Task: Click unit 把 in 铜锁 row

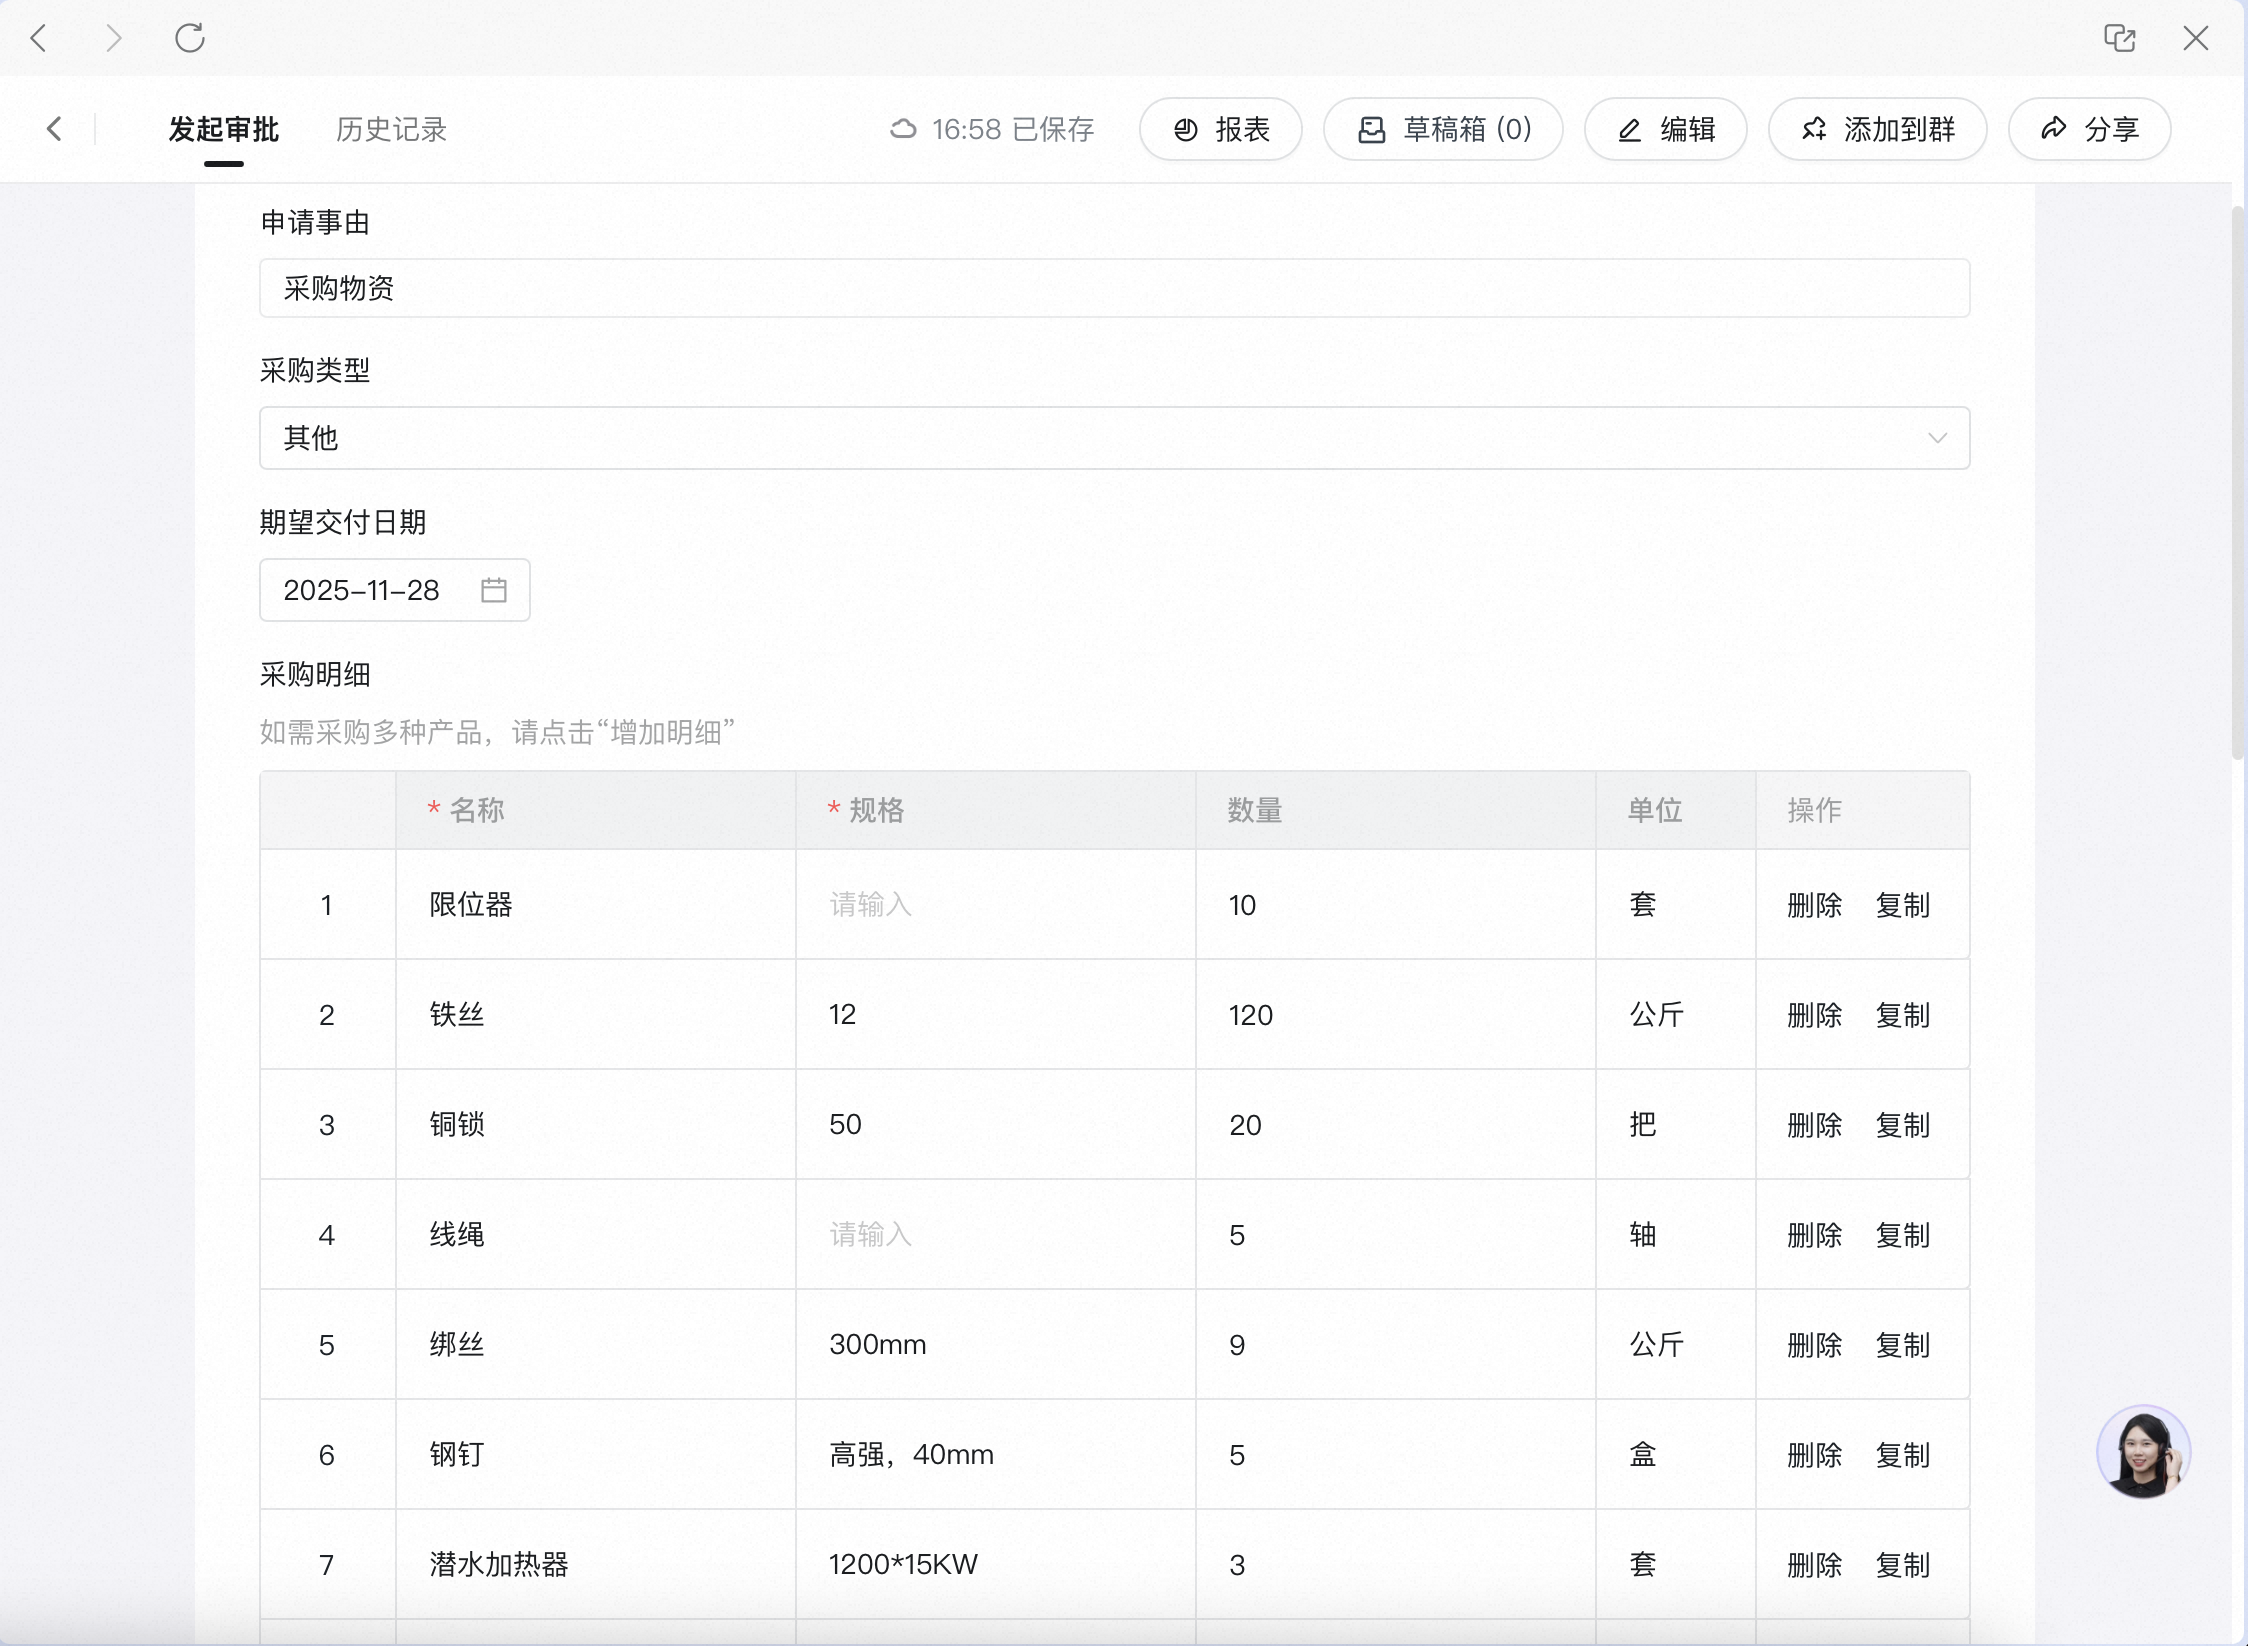Action: [x=1676, y=1125]
